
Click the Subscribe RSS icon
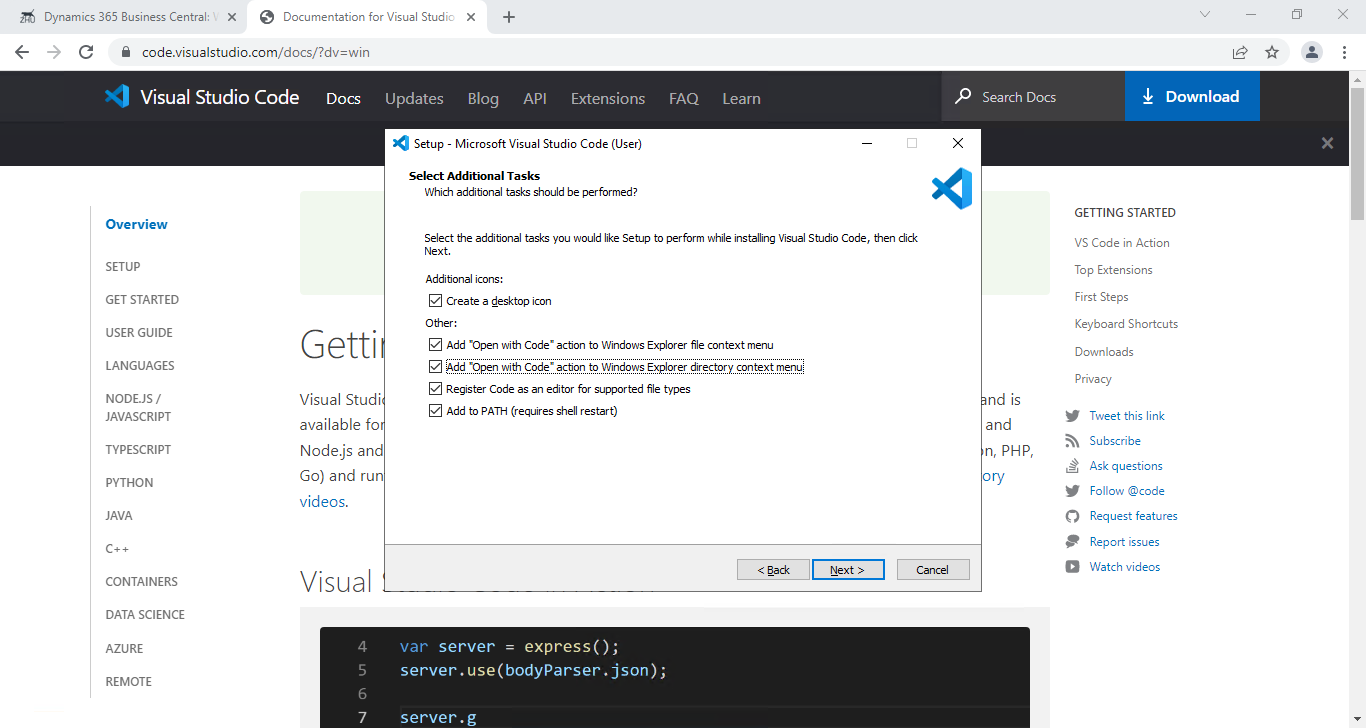pos(1072,440)
